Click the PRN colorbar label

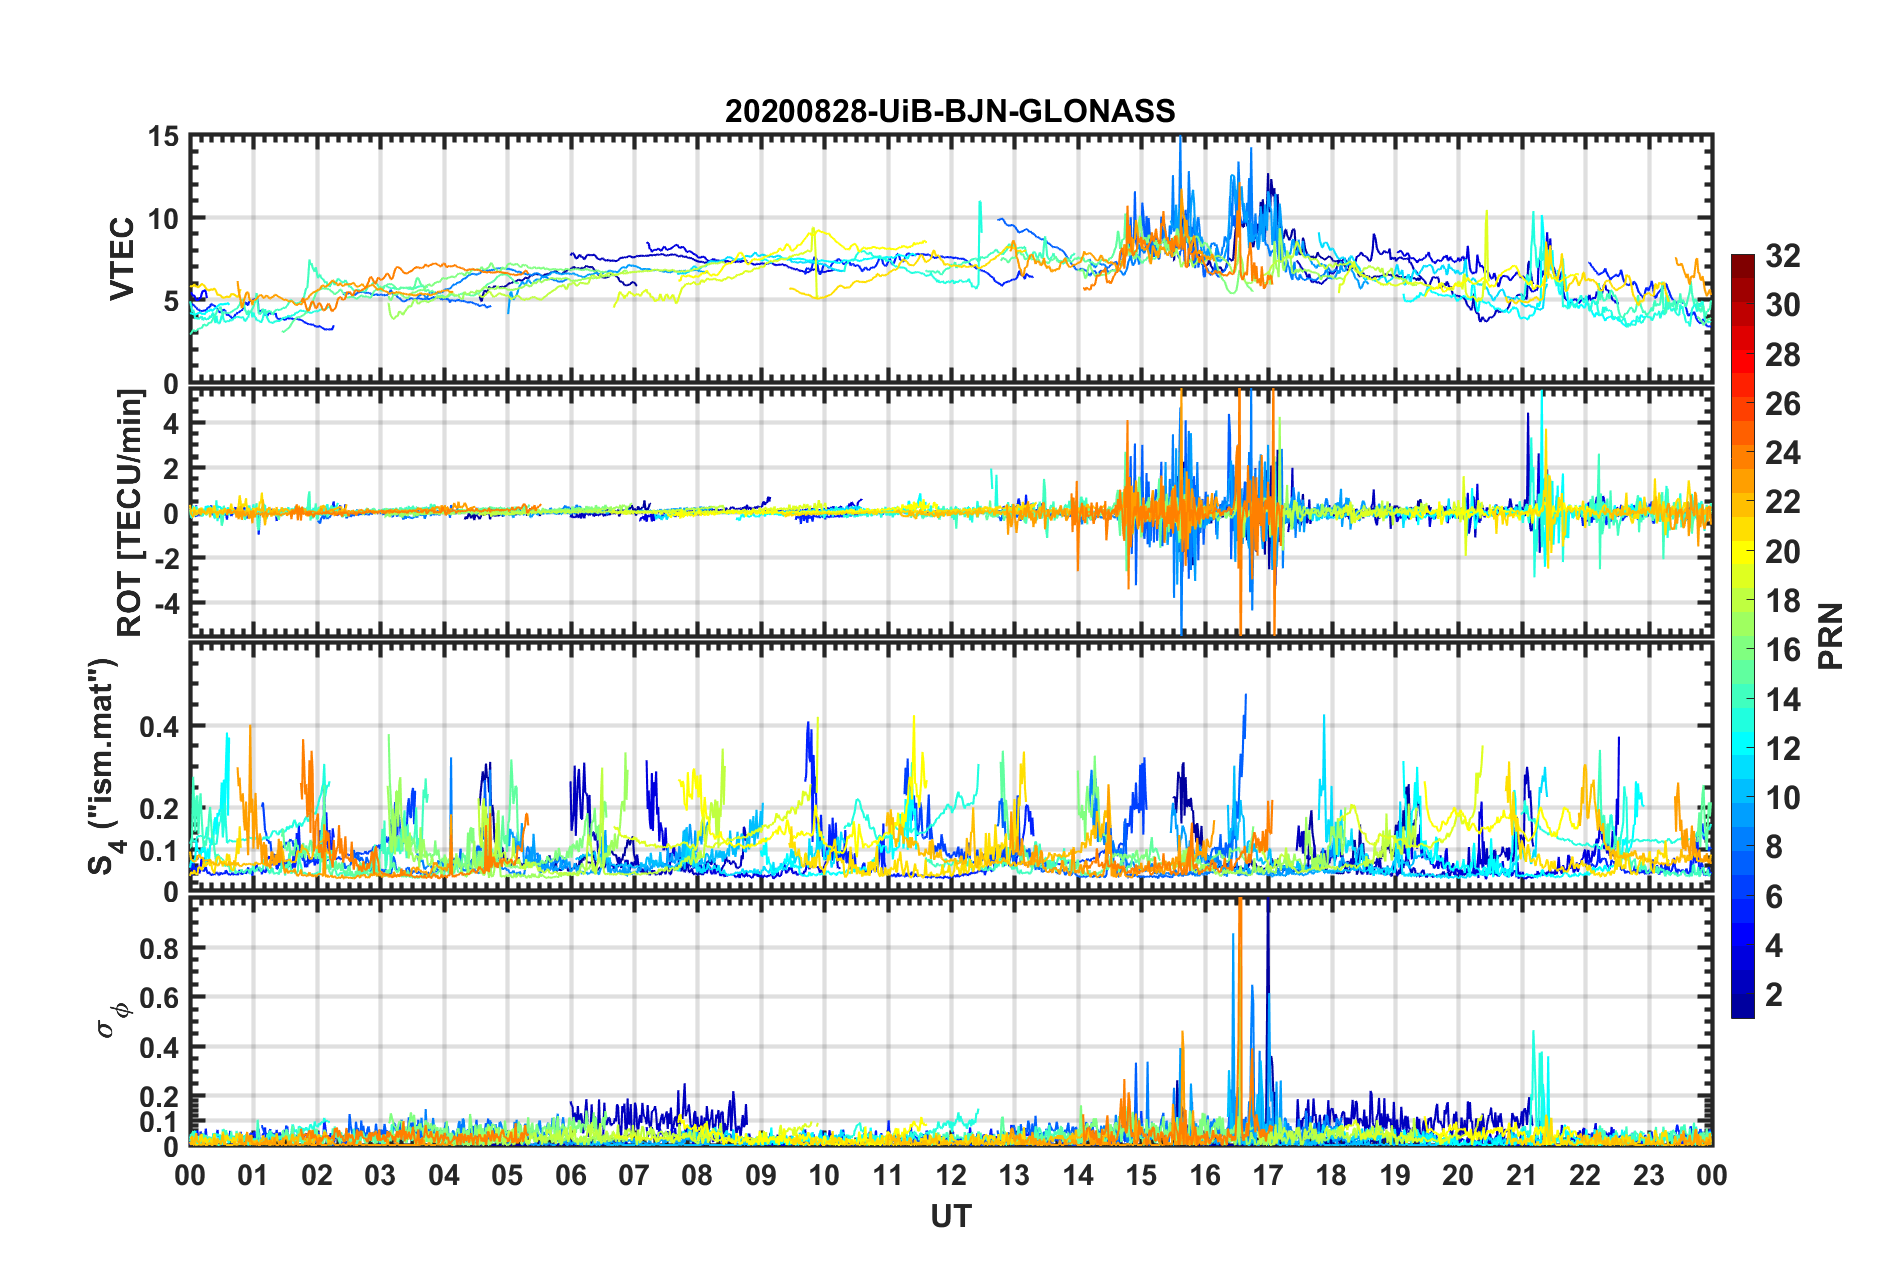pos(1831,636)
